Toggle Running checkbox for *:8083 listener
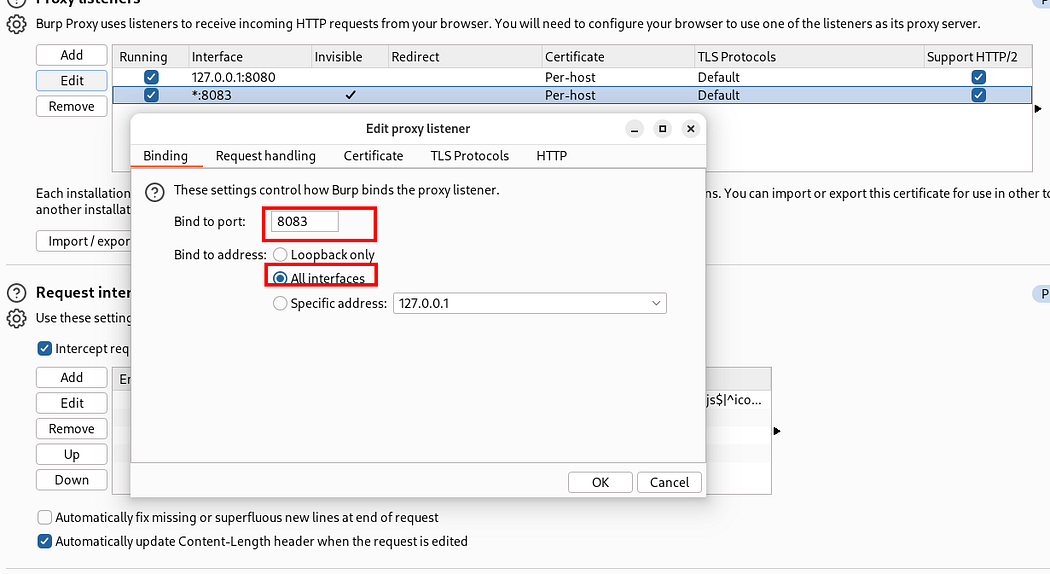The height and width of the screenshot is (574, 1050). click(151, 95)
